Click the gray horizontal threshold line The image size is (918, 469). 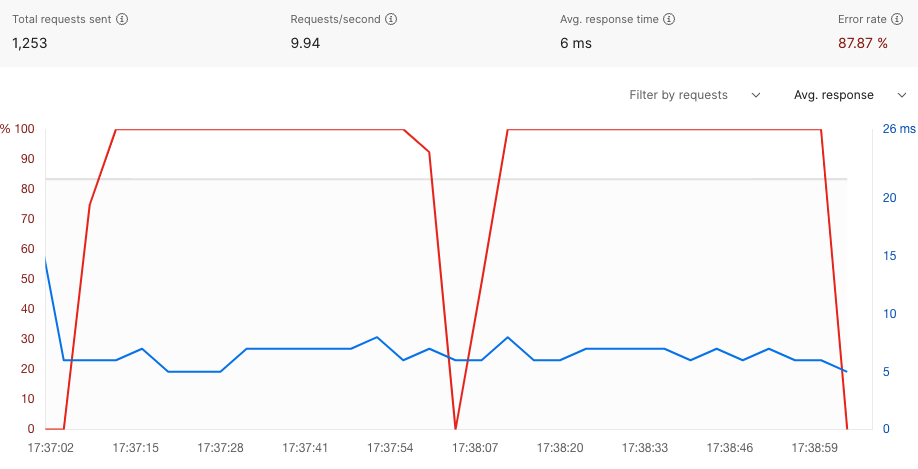[446, 179]
